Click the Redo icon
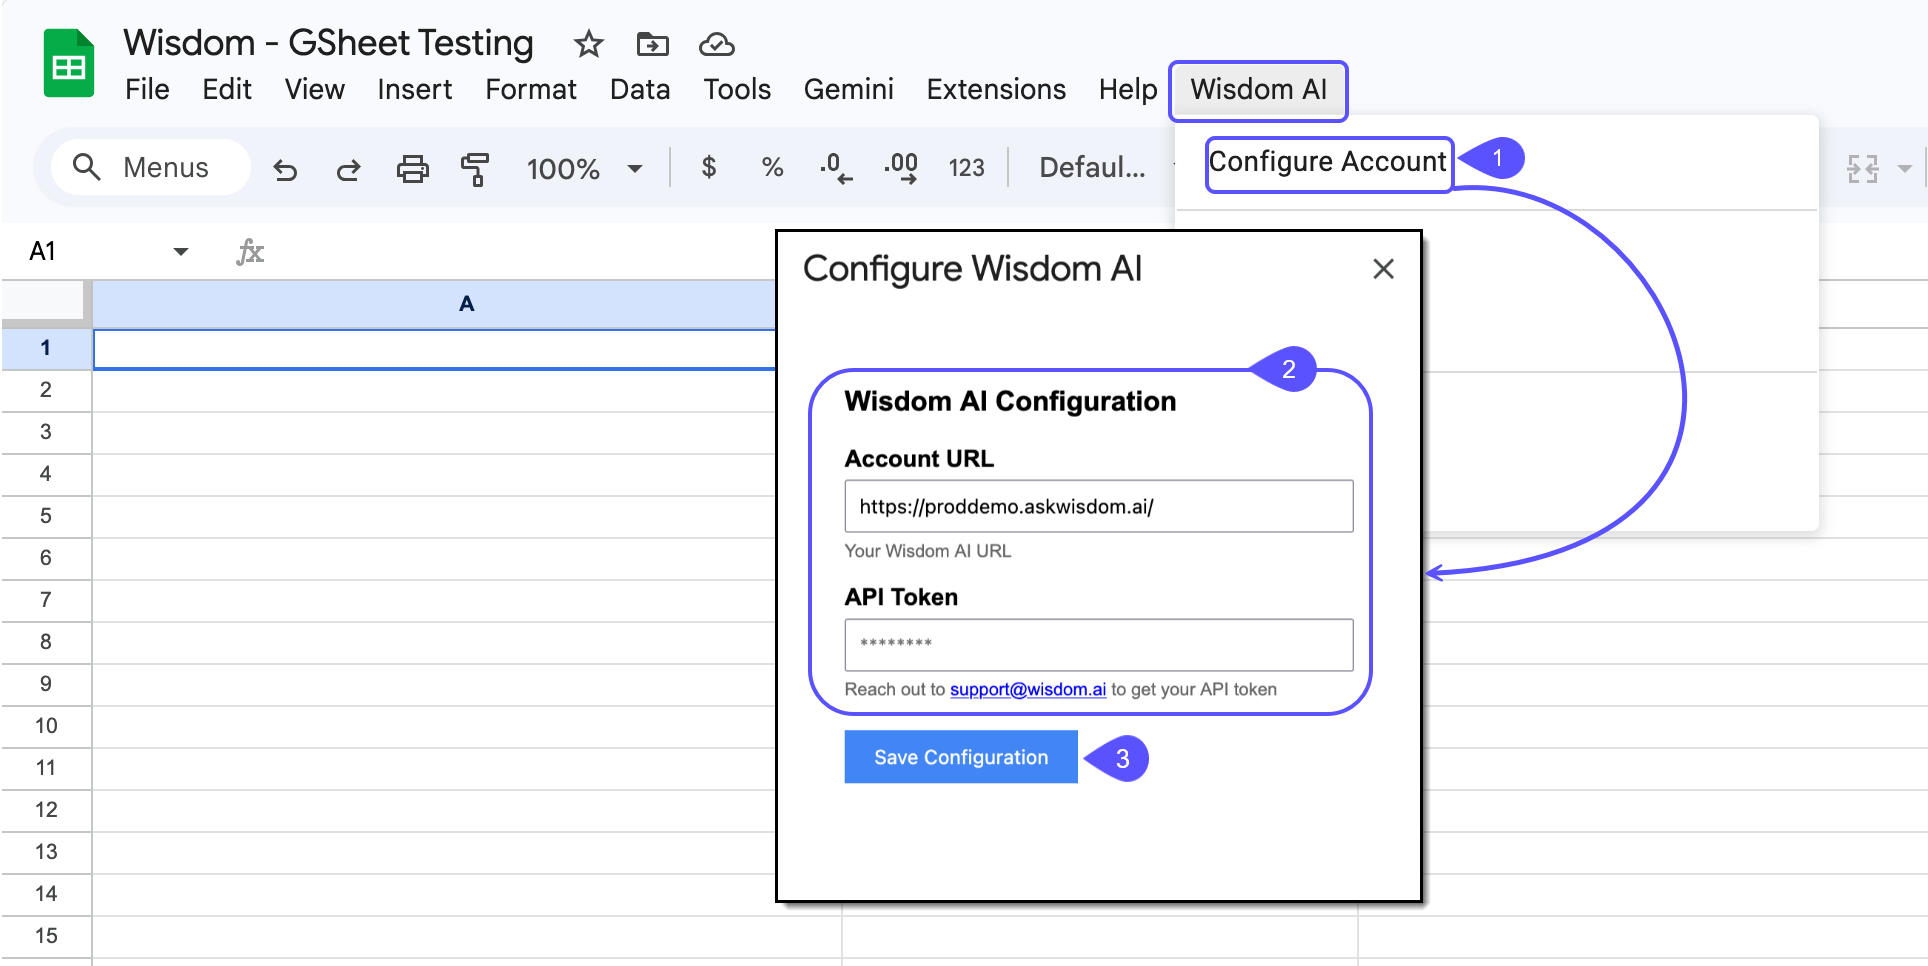The width and height of the screenshot is (1928, 966). point(348,169)
